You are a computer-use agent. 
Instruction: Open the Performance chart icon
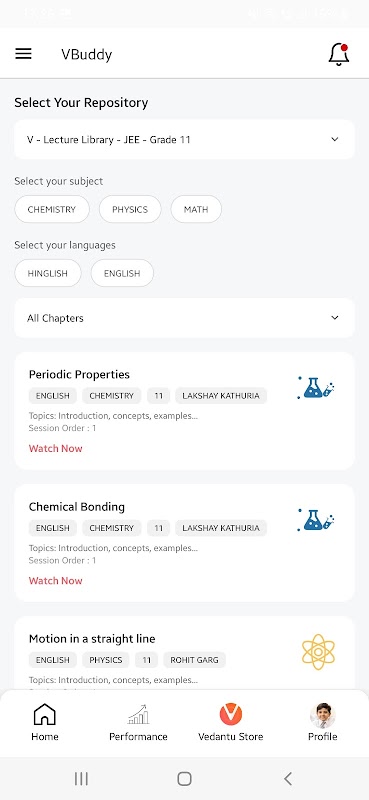138,714
